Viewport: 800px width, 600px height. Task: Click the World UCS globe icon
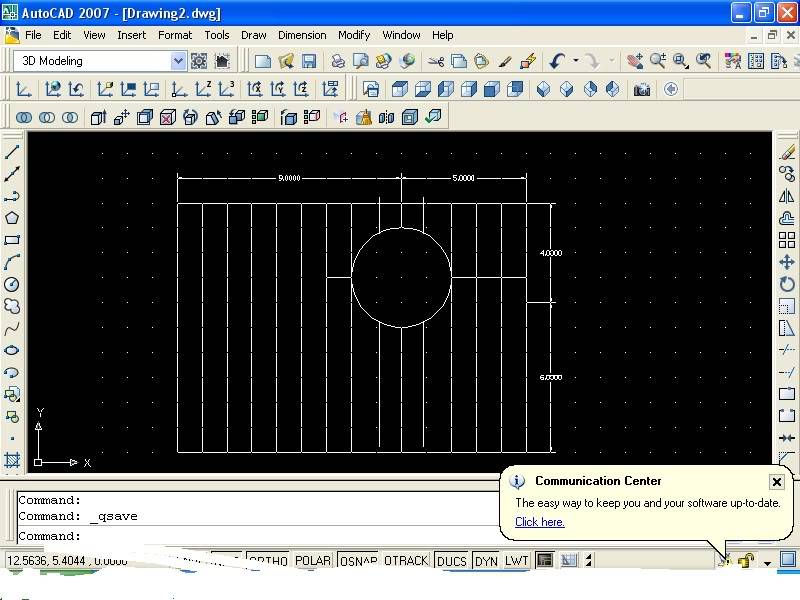pos(53,90)
